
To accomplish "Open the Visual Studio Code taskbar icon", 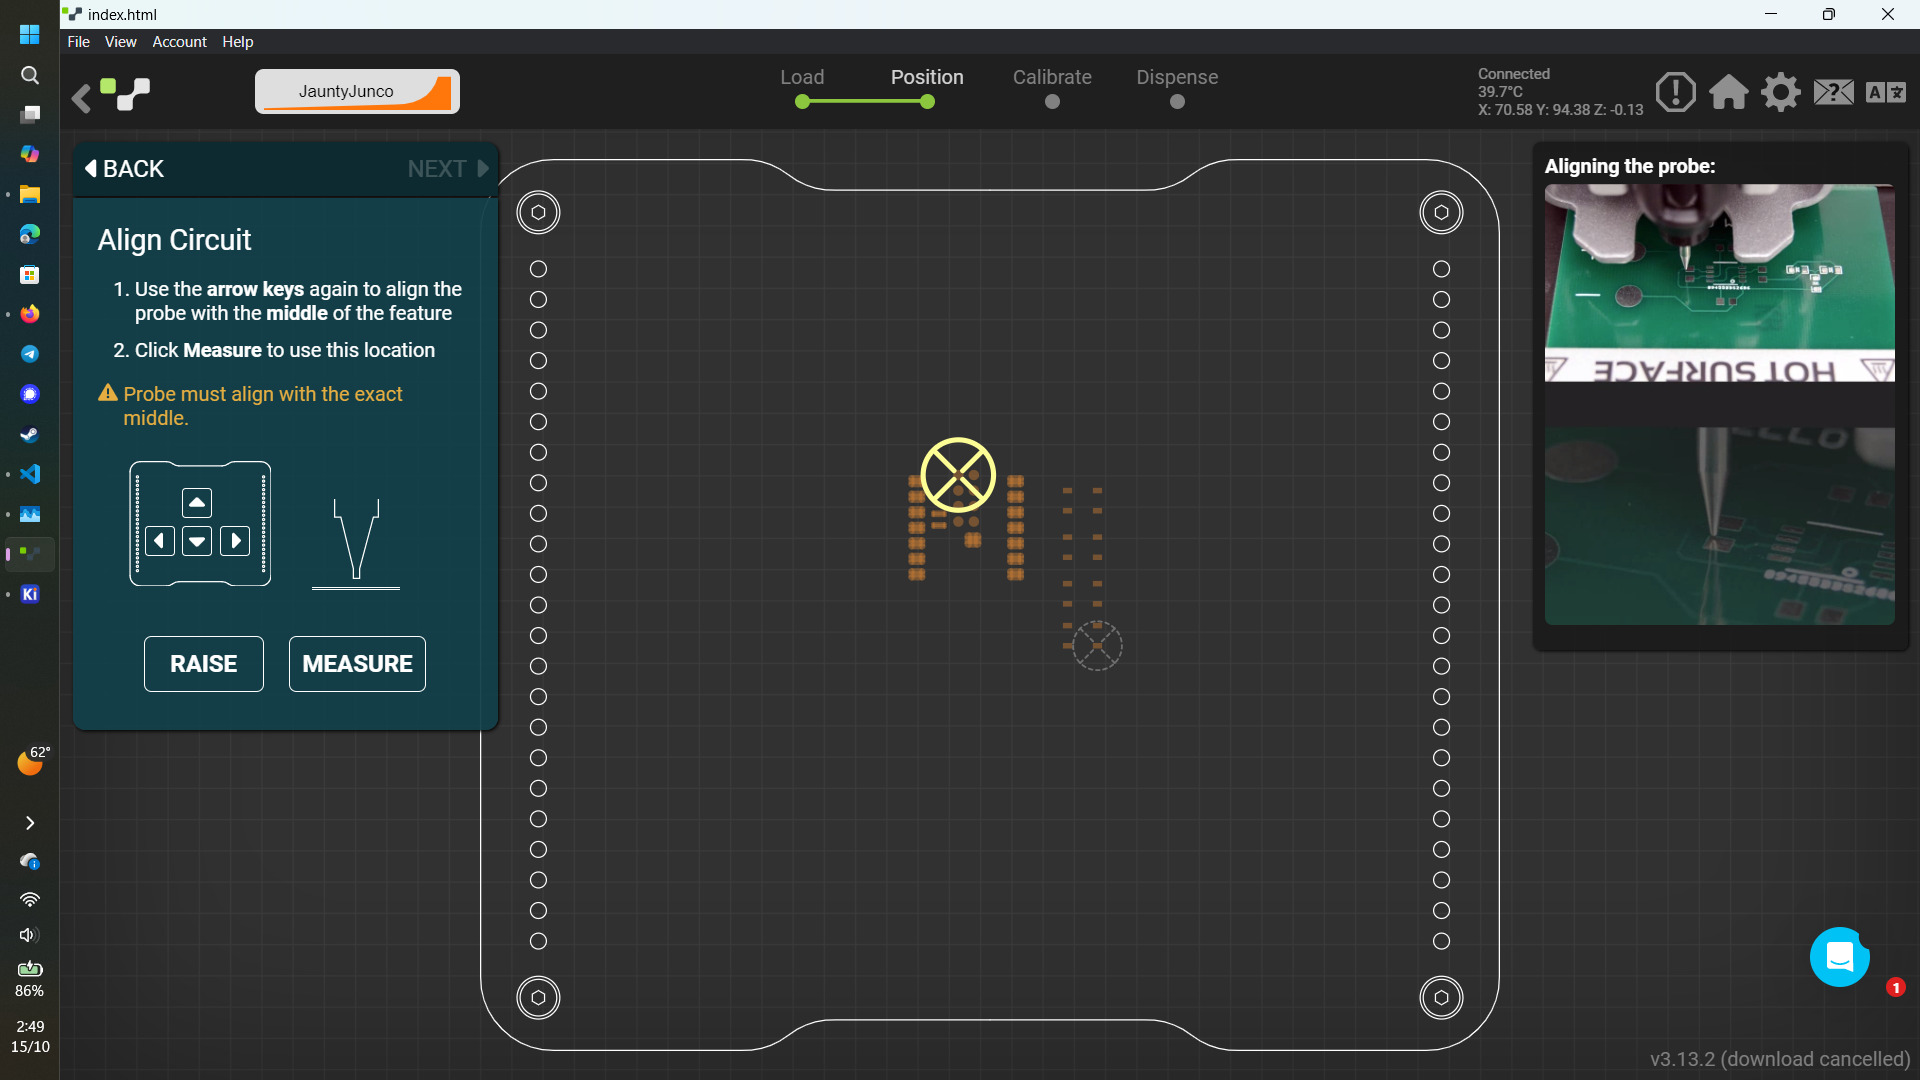I will (x=30, y=474).
